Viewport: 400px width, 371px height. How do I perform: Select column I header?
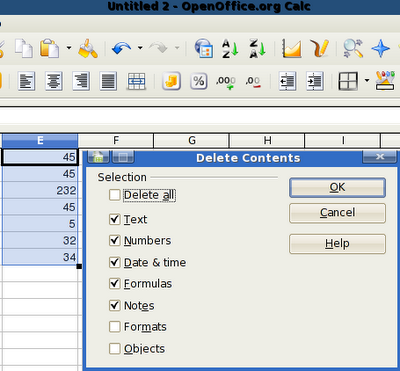[343, 140]
